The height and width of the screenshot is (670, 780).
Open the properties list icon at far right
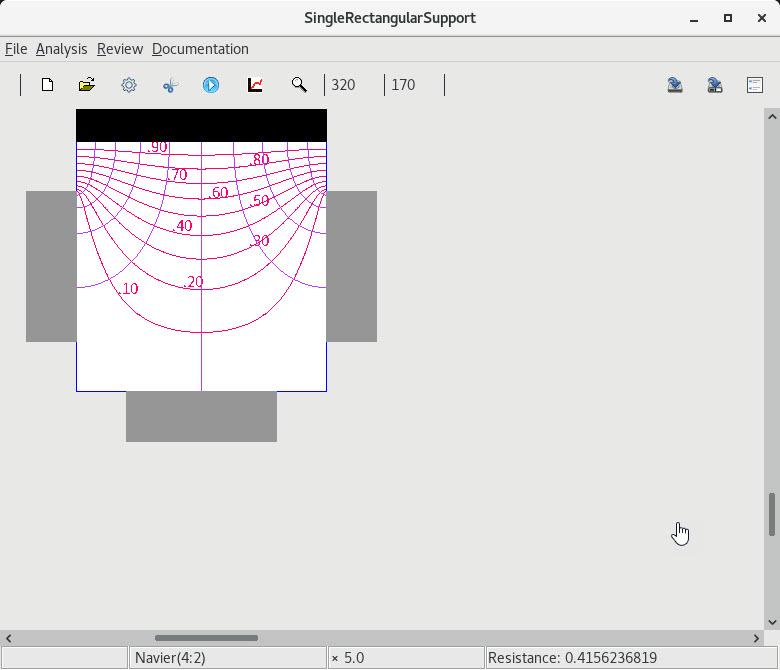click(x=755, y=85)
